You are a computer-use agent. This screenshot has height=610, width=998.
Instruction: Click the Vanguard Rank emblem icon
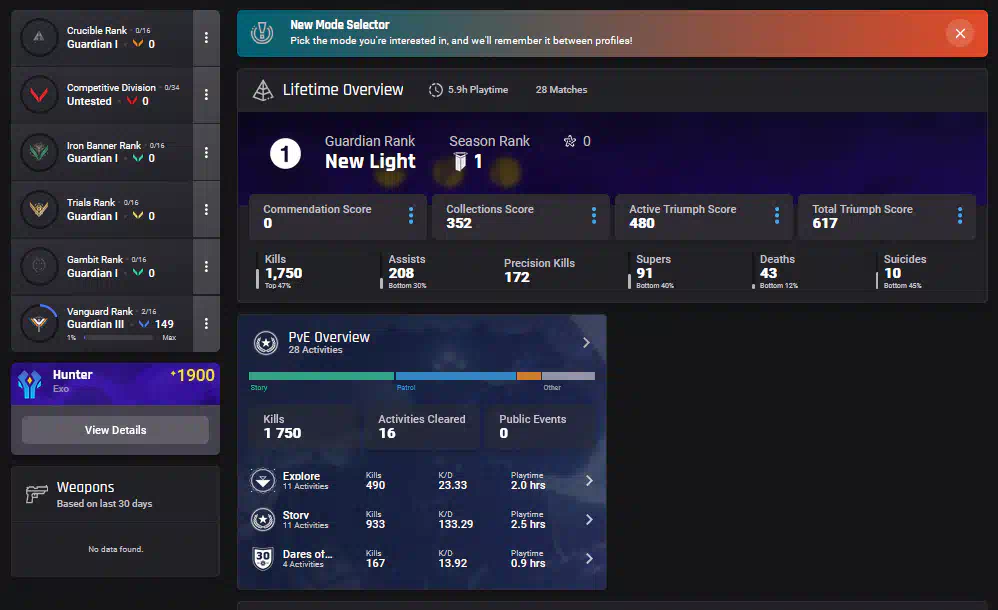(39, 323)
